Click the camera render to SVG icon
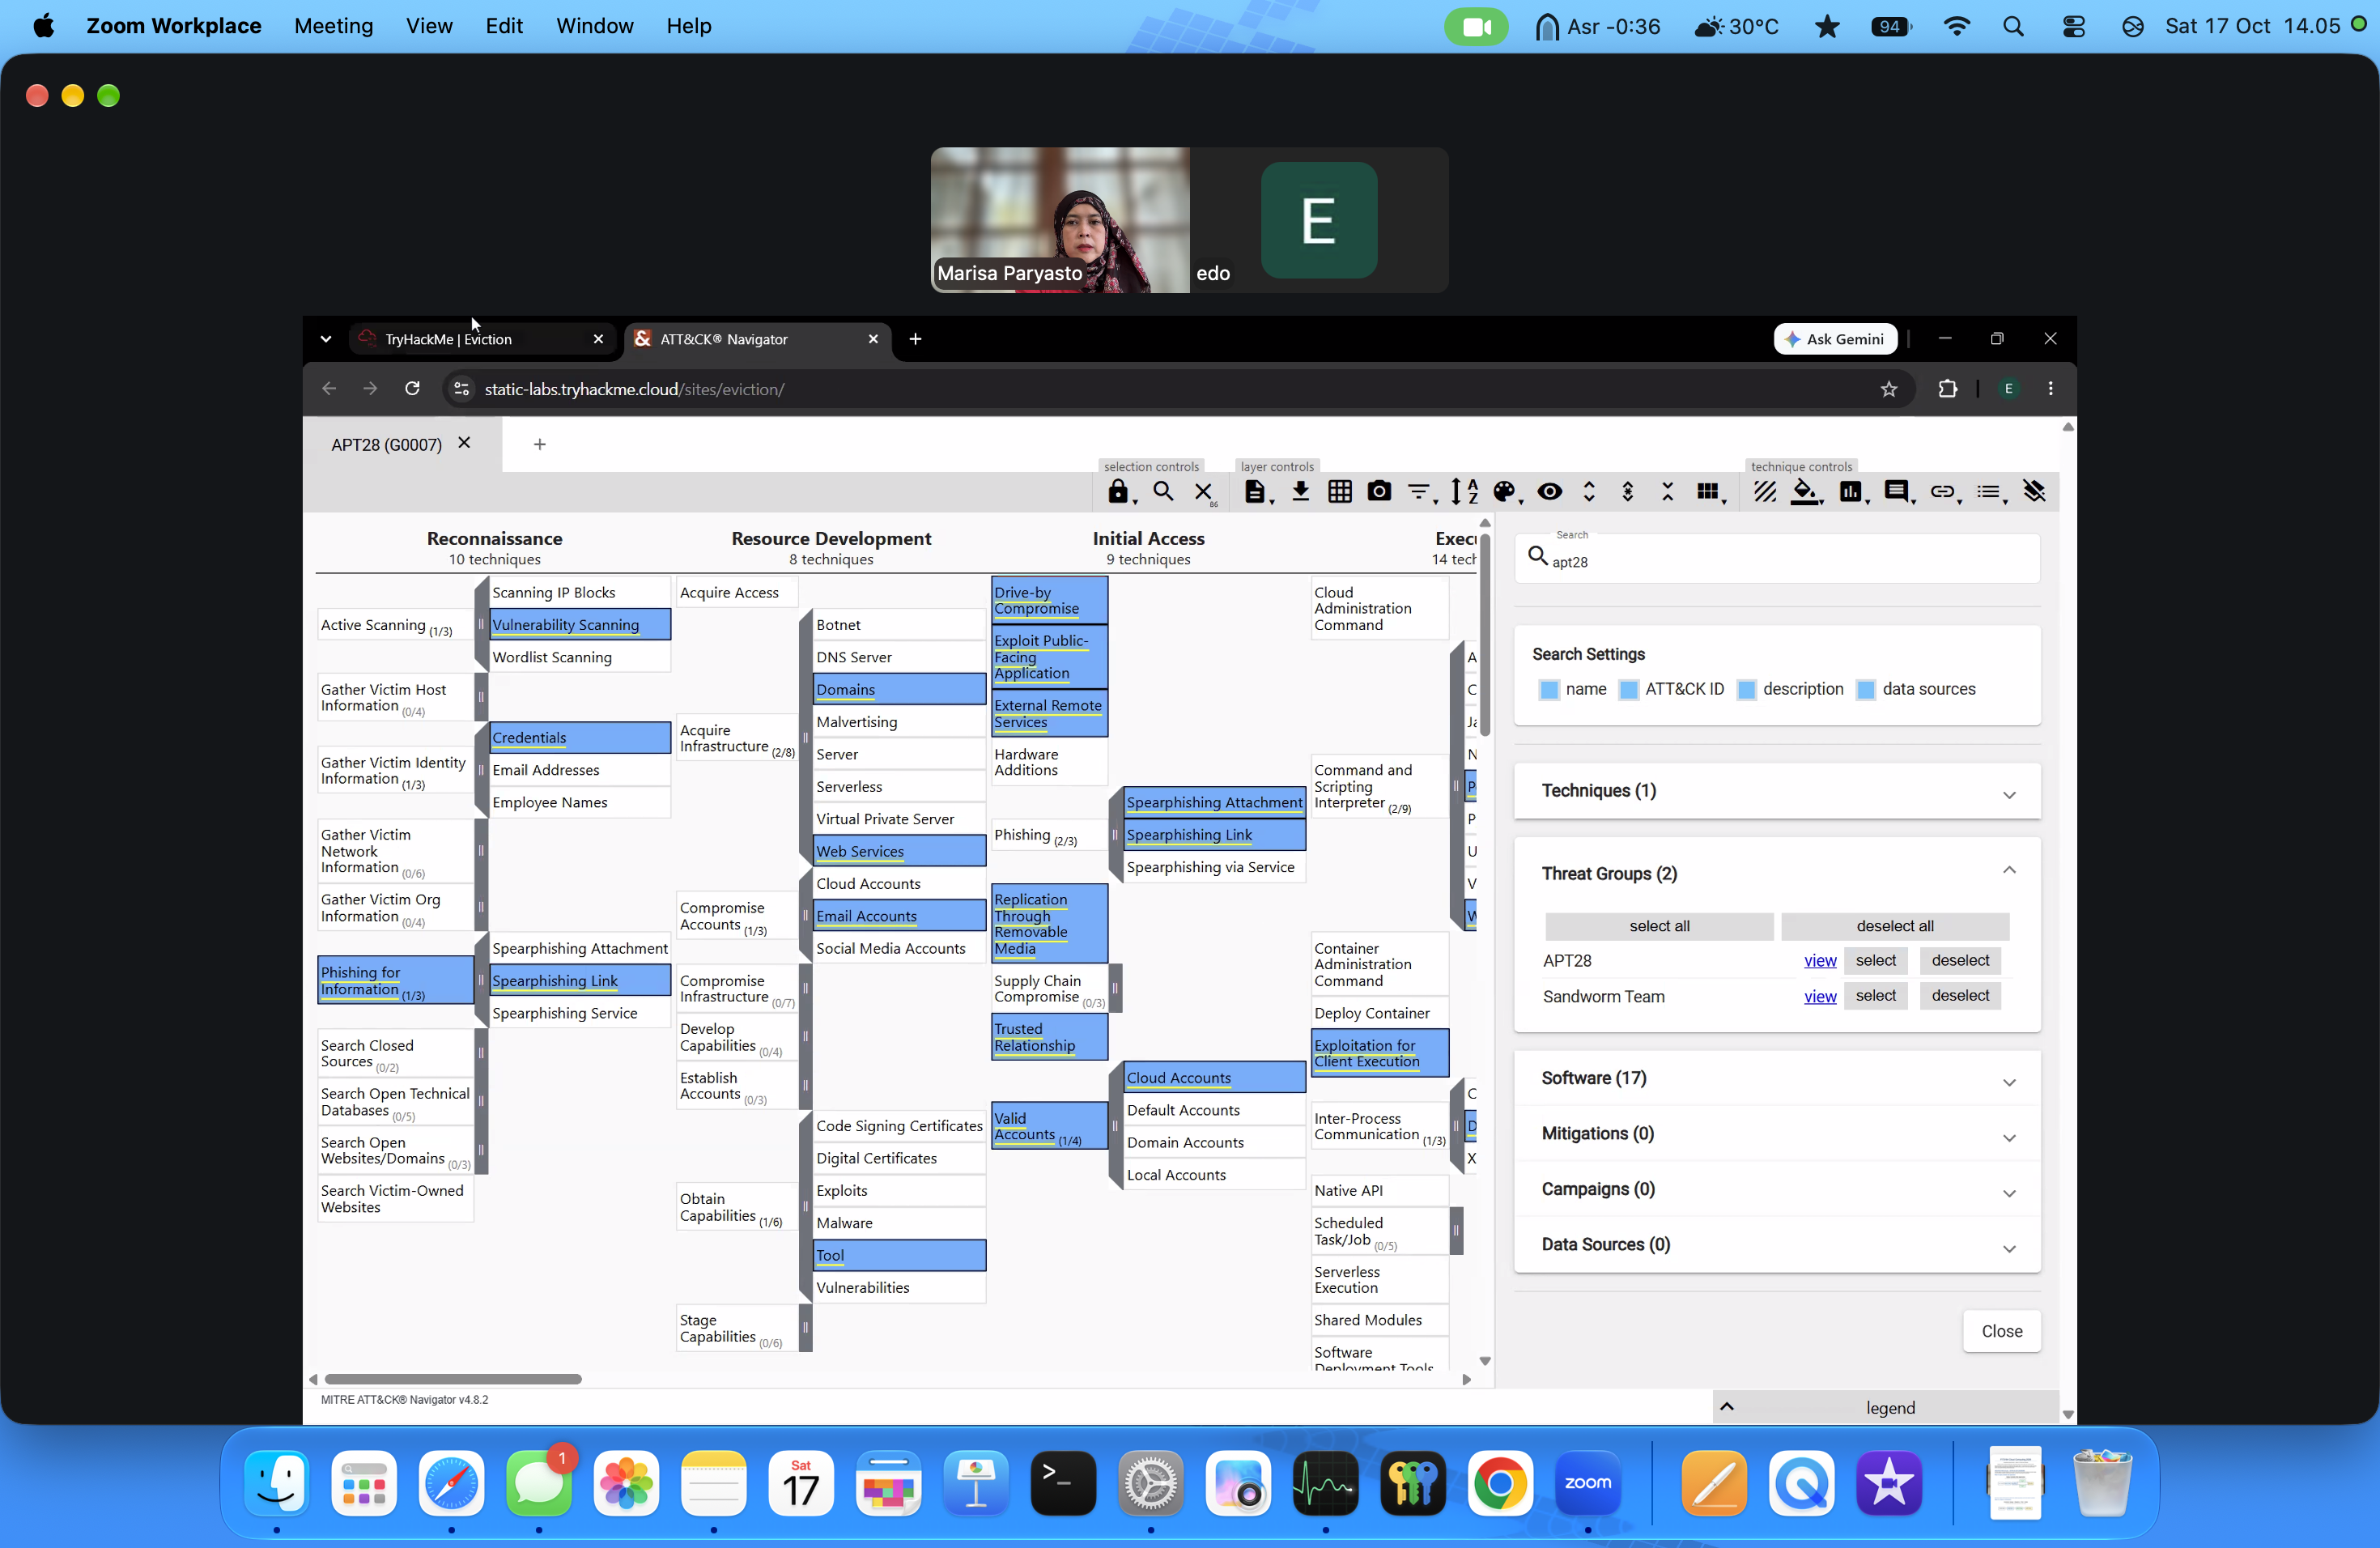The width and height of the screenshot is (2380, 1548). click(x=1380, y=491)
